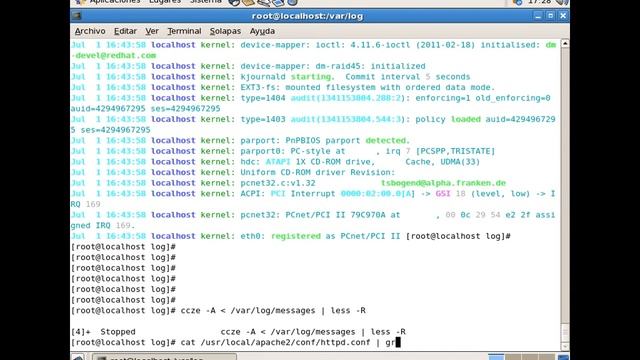The height and width of the screenshot is (360, 640).
Task: Click the dm-devel@redhat.com address
Action: (113, 56)
